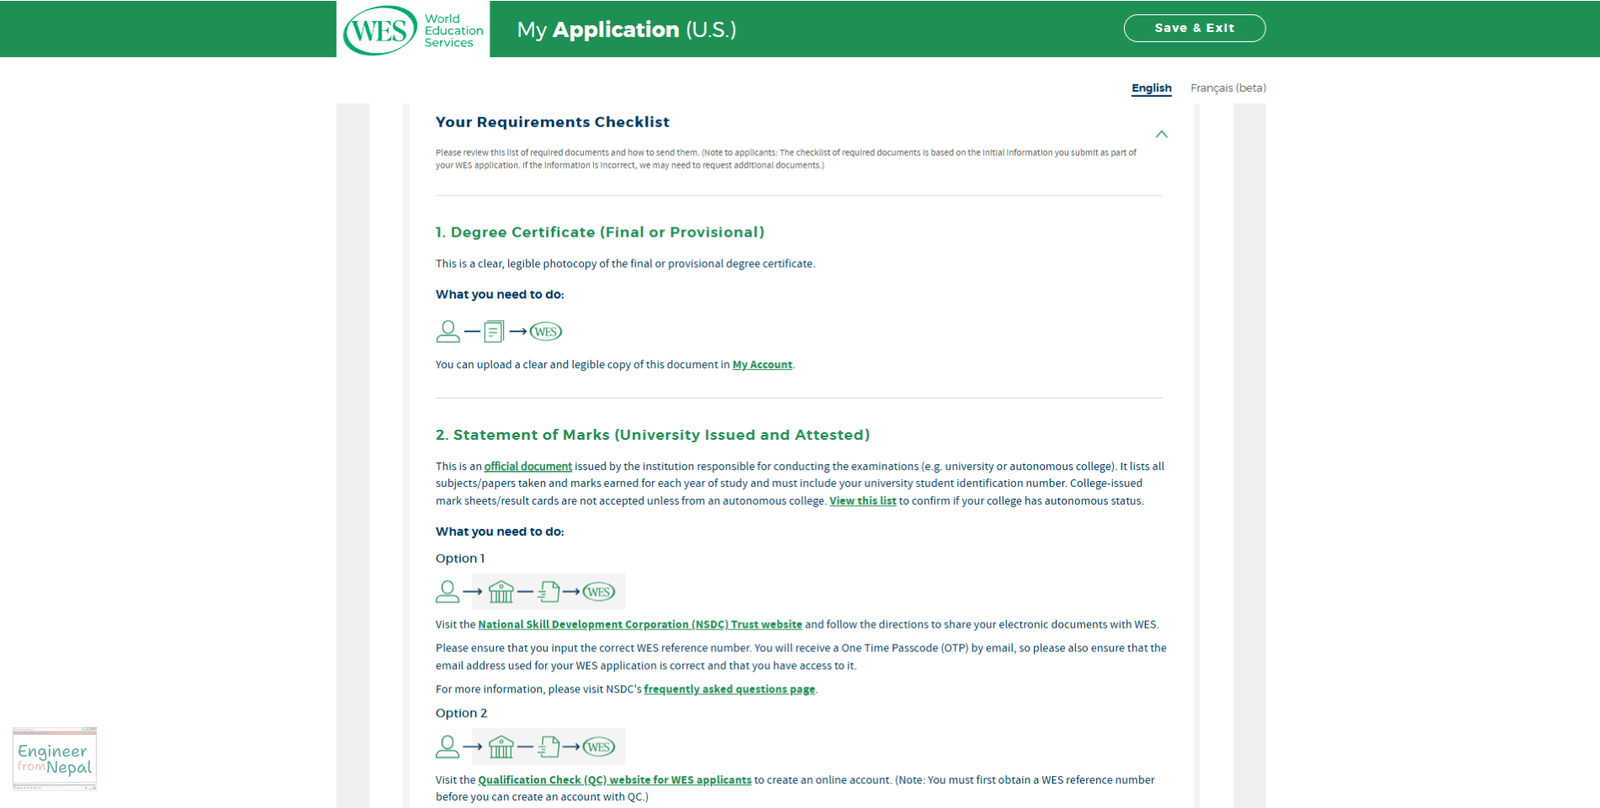The image size is (1600, 808).
Task: Open the View this list link
Action: (x=862, y=501)
